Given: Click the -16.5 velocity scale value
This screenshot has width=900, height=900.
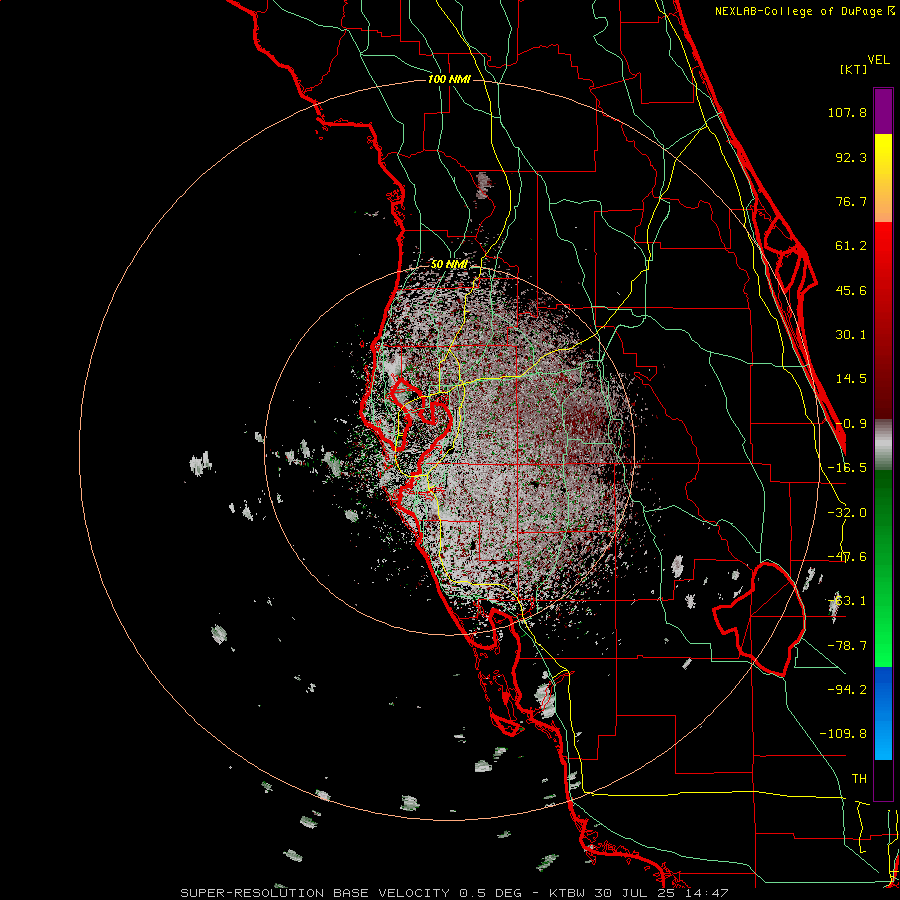Looking at the screenshot, I should (x=847, y=468).
